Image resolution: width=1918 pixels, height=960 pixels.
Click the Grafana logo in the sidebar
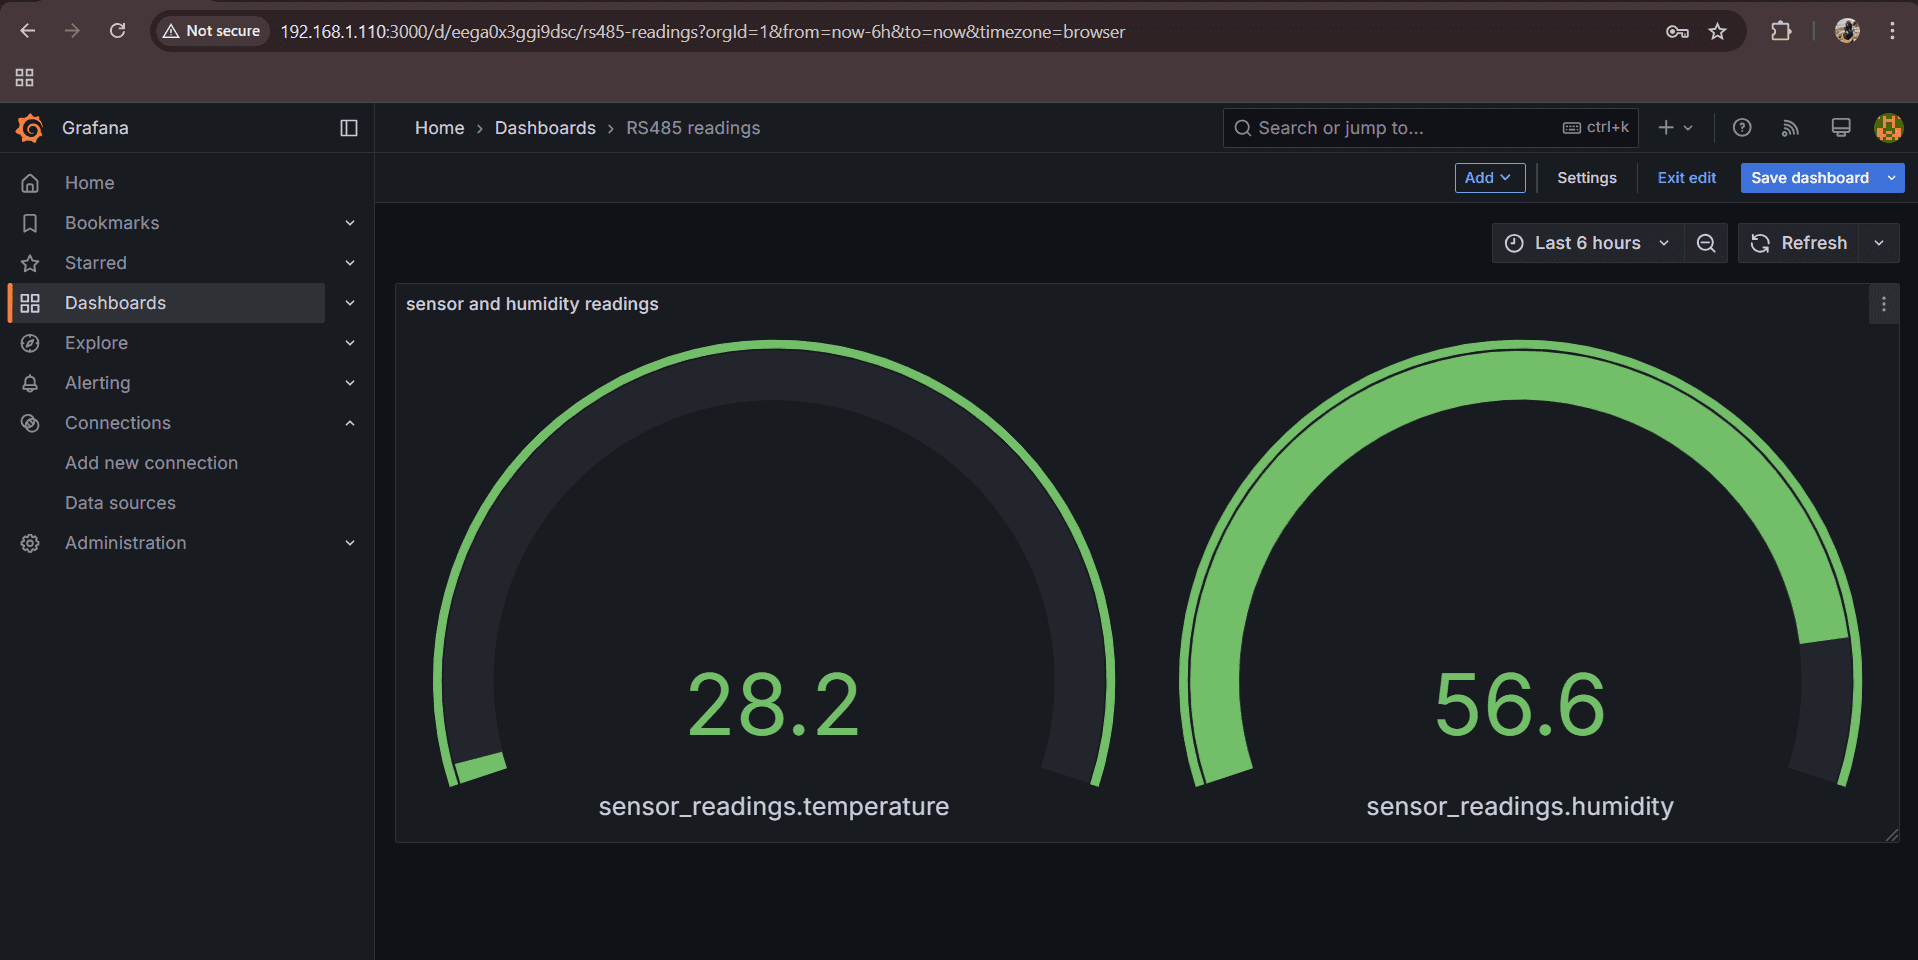point(30,128)
